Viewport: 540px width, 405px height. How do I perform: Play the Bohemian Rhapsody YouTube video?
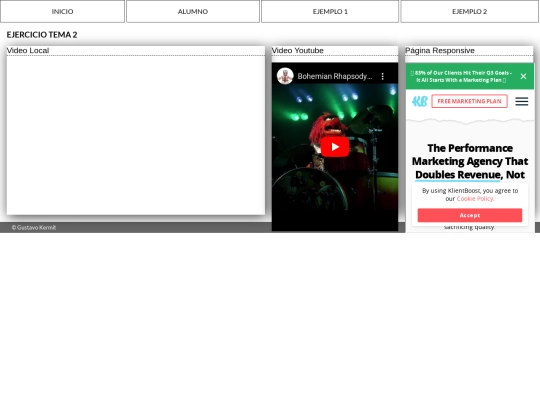click(x=335, y=147)
